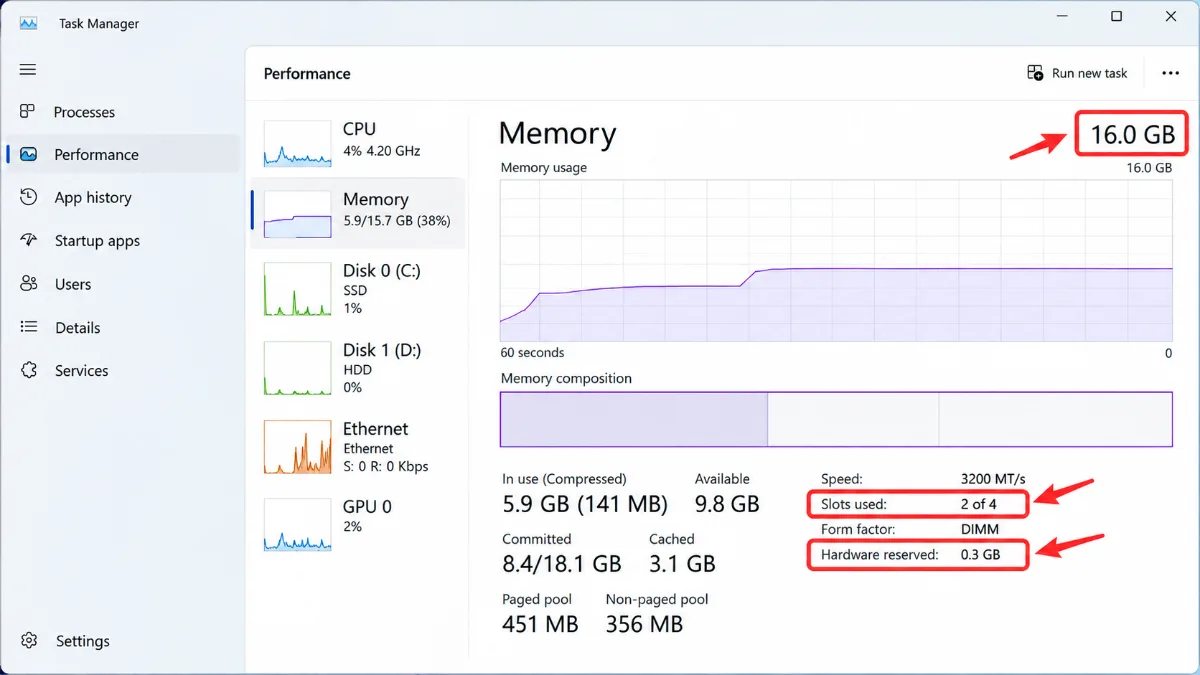Click the Slots used 2 of 4 value
Image resolution: width=1200 pixels, height=675 pixels.
coord(979,504)
